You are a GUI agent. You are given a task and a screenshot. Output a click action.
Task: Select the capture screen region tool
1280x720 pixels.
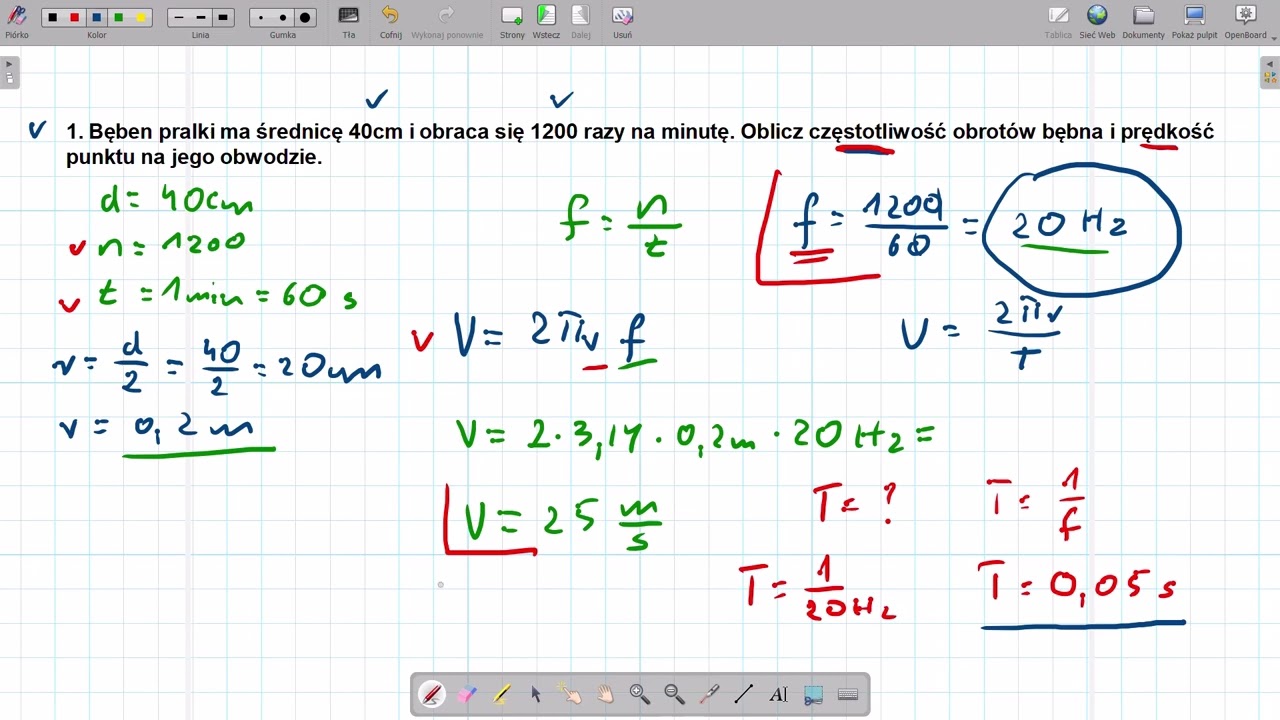point(813,694)
